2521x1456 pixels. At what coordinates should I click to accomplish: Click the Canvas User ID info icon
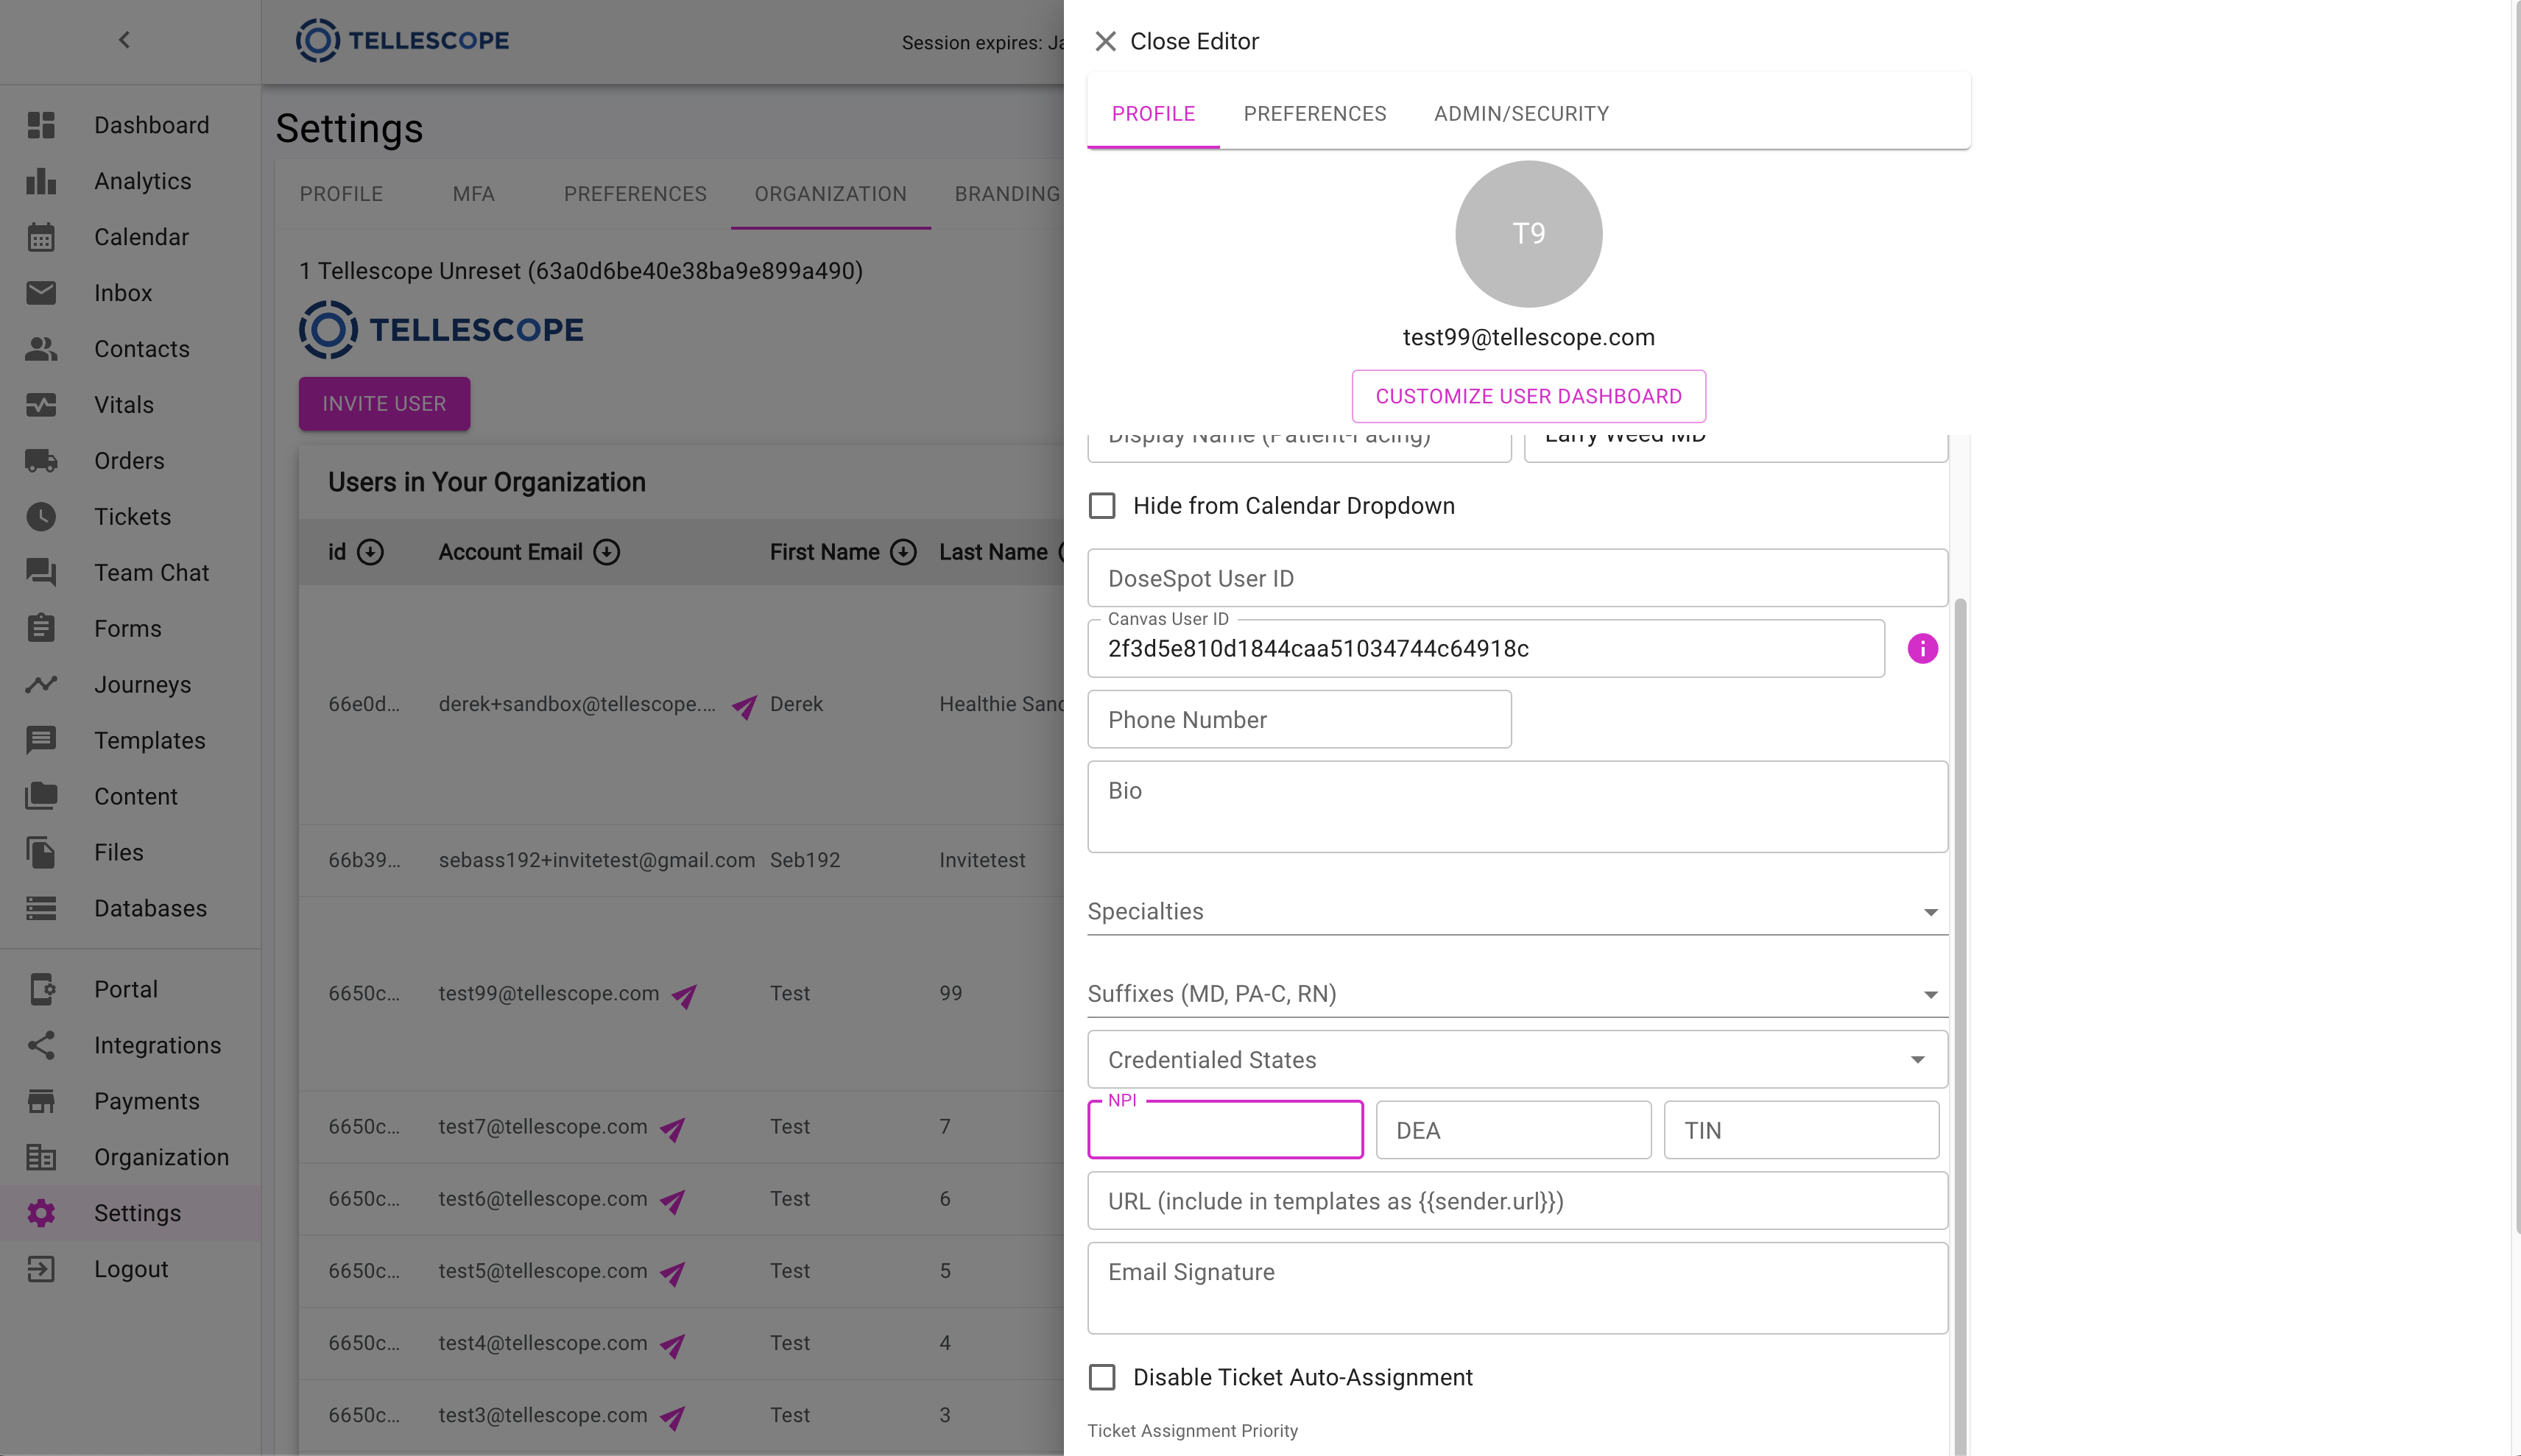click(1922, 649)
